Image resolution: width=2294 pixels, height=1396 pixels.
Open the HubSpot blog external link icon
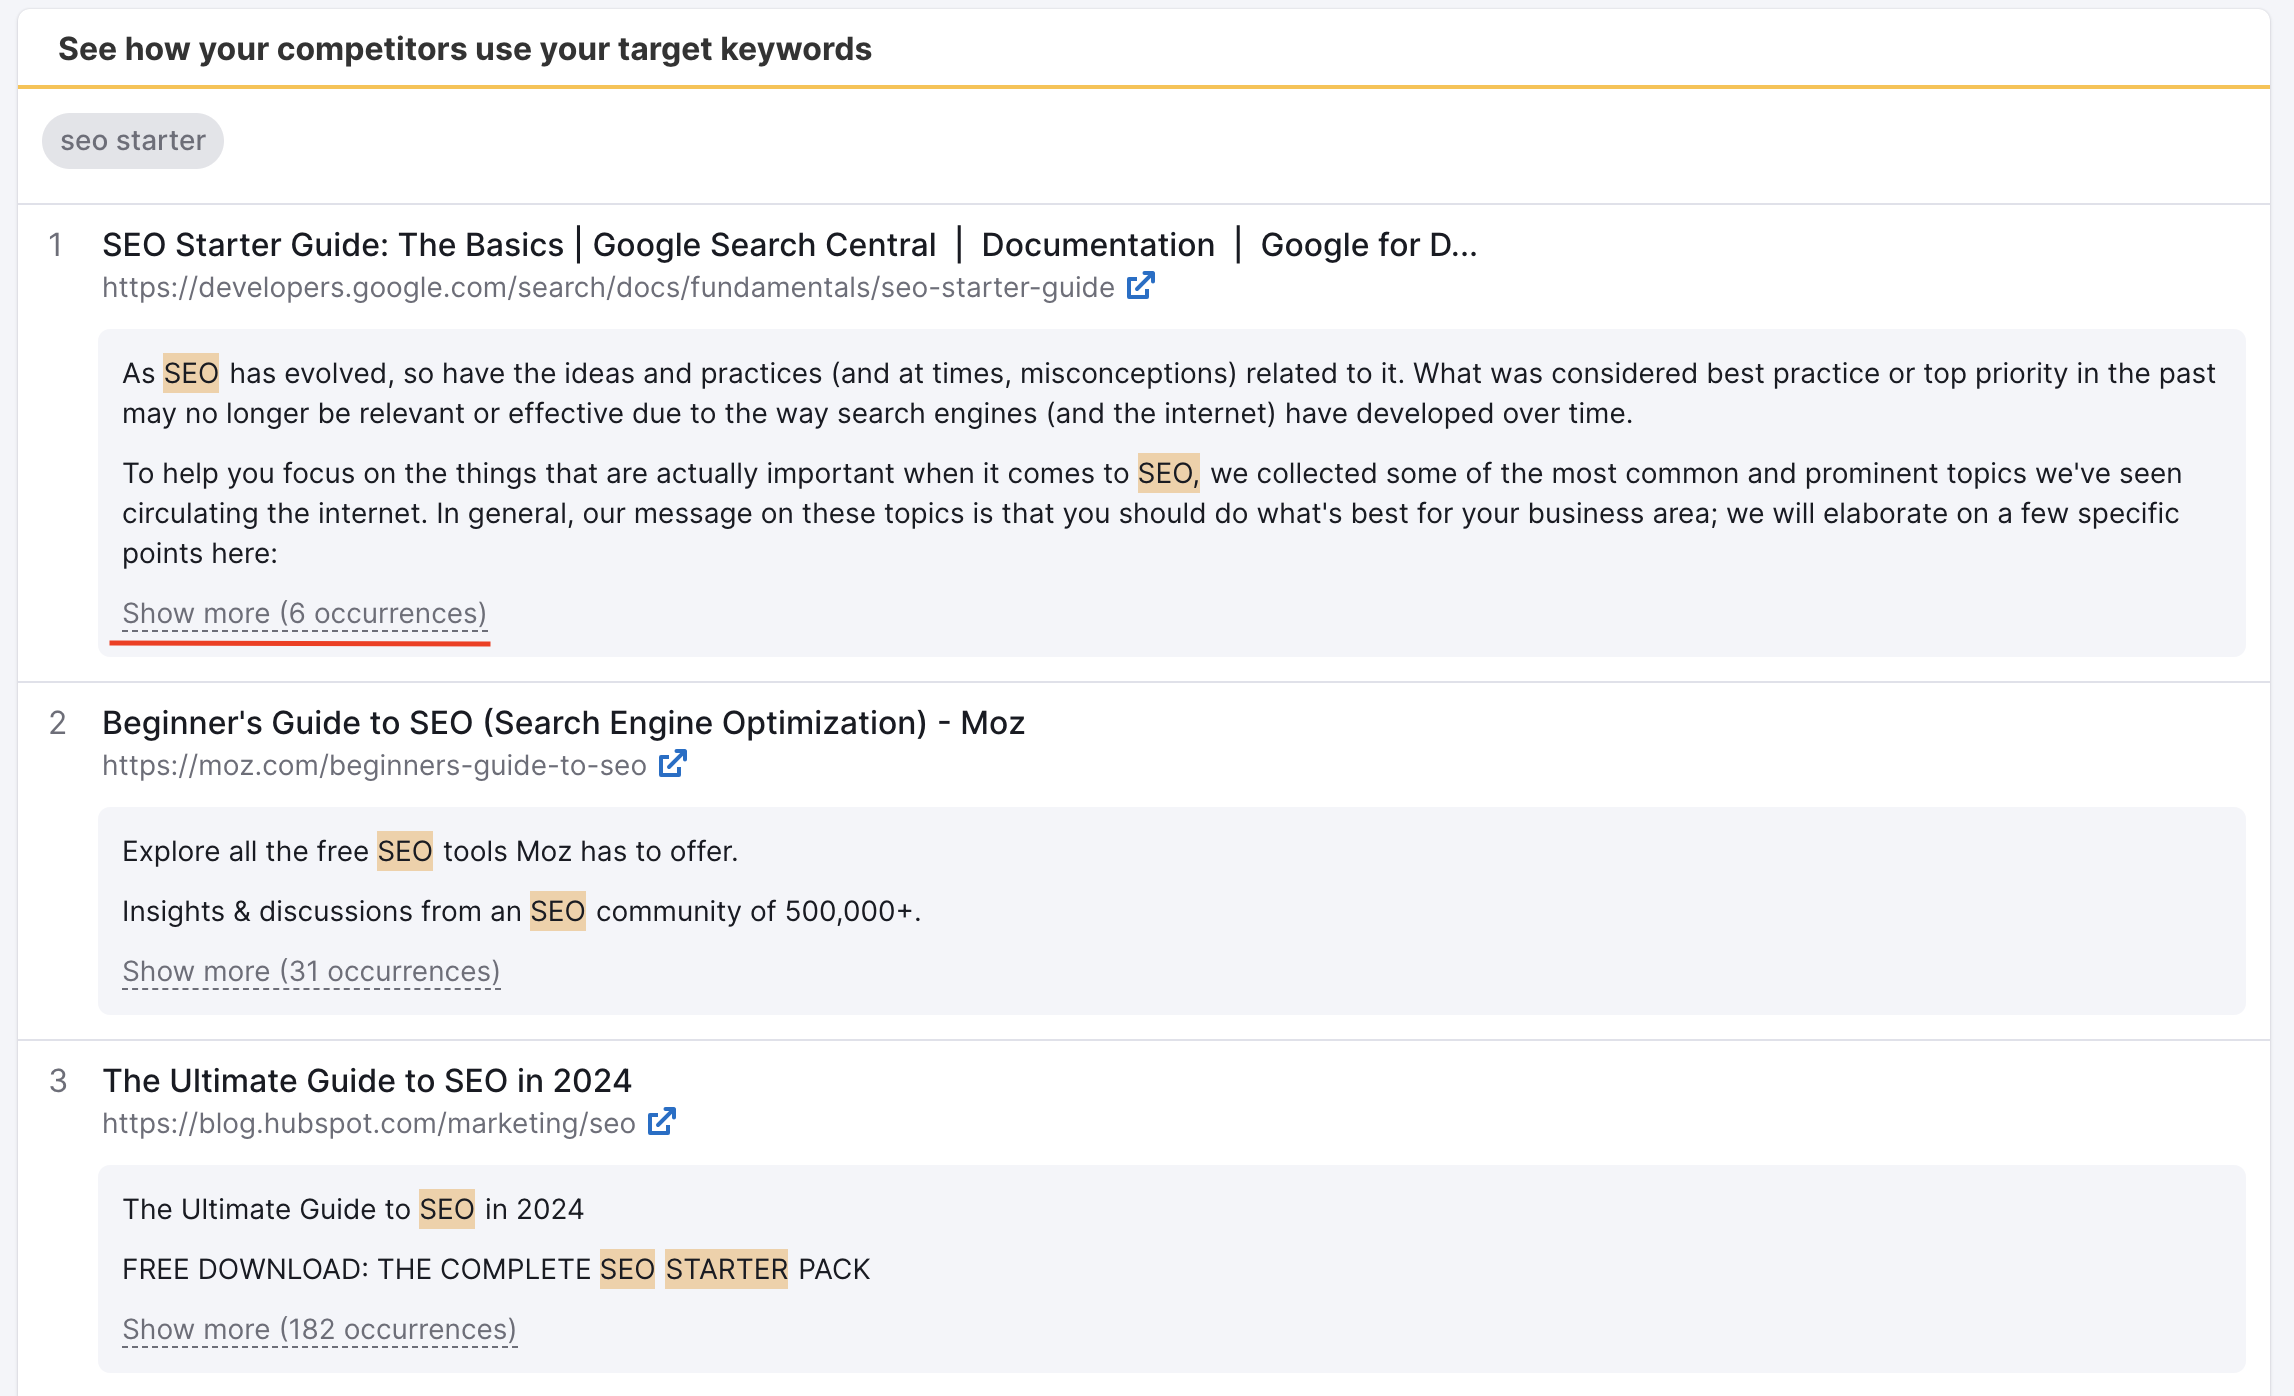661,1121
